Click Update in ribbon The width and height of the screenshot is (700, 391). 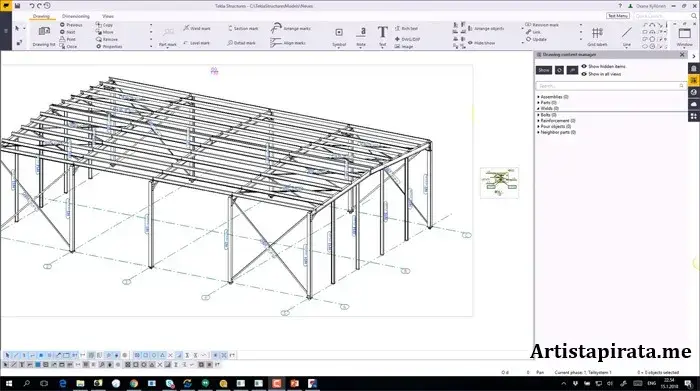pyautogui.click(x=536, y=39)
